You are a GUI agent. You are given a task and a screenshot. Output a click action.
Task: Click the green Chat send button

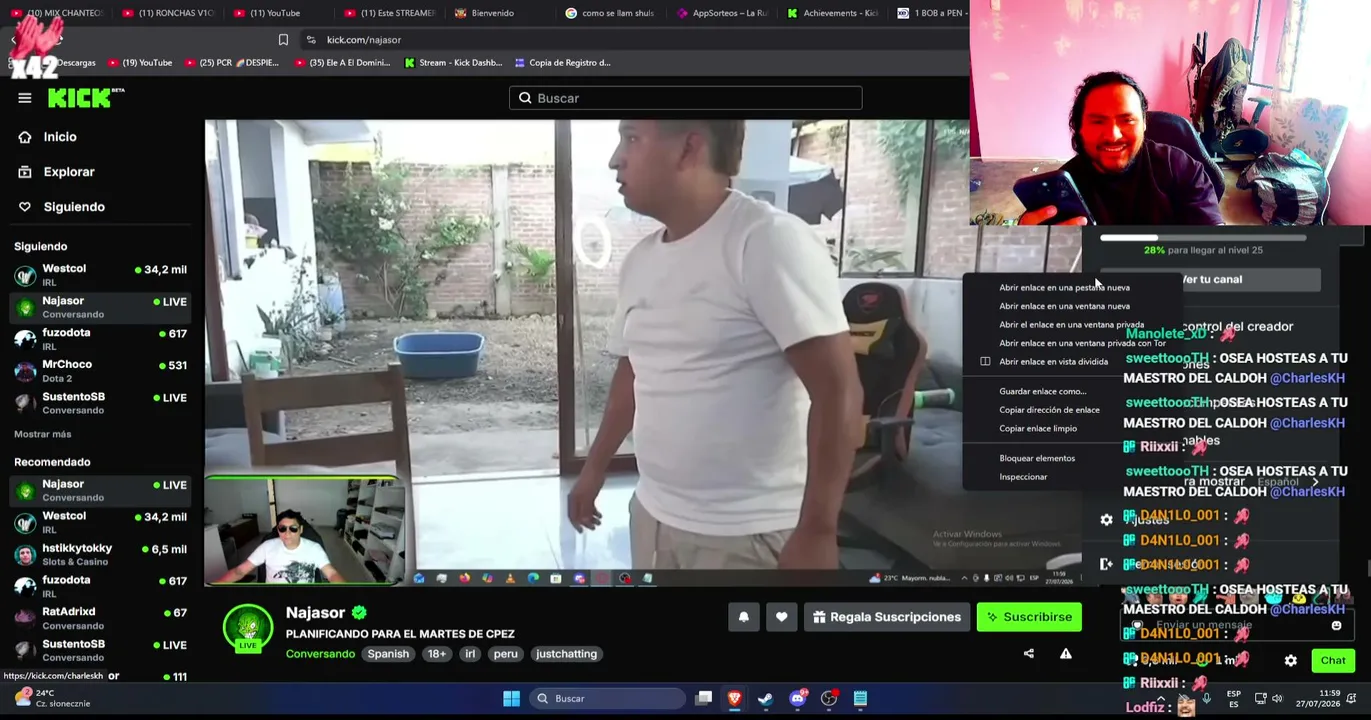click(x=1333, y=661)
